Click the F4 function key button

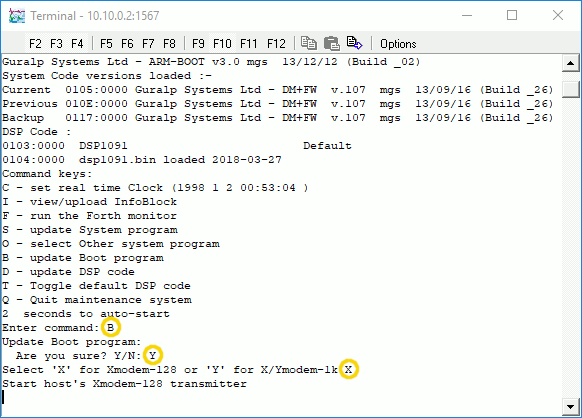point(77,44)
